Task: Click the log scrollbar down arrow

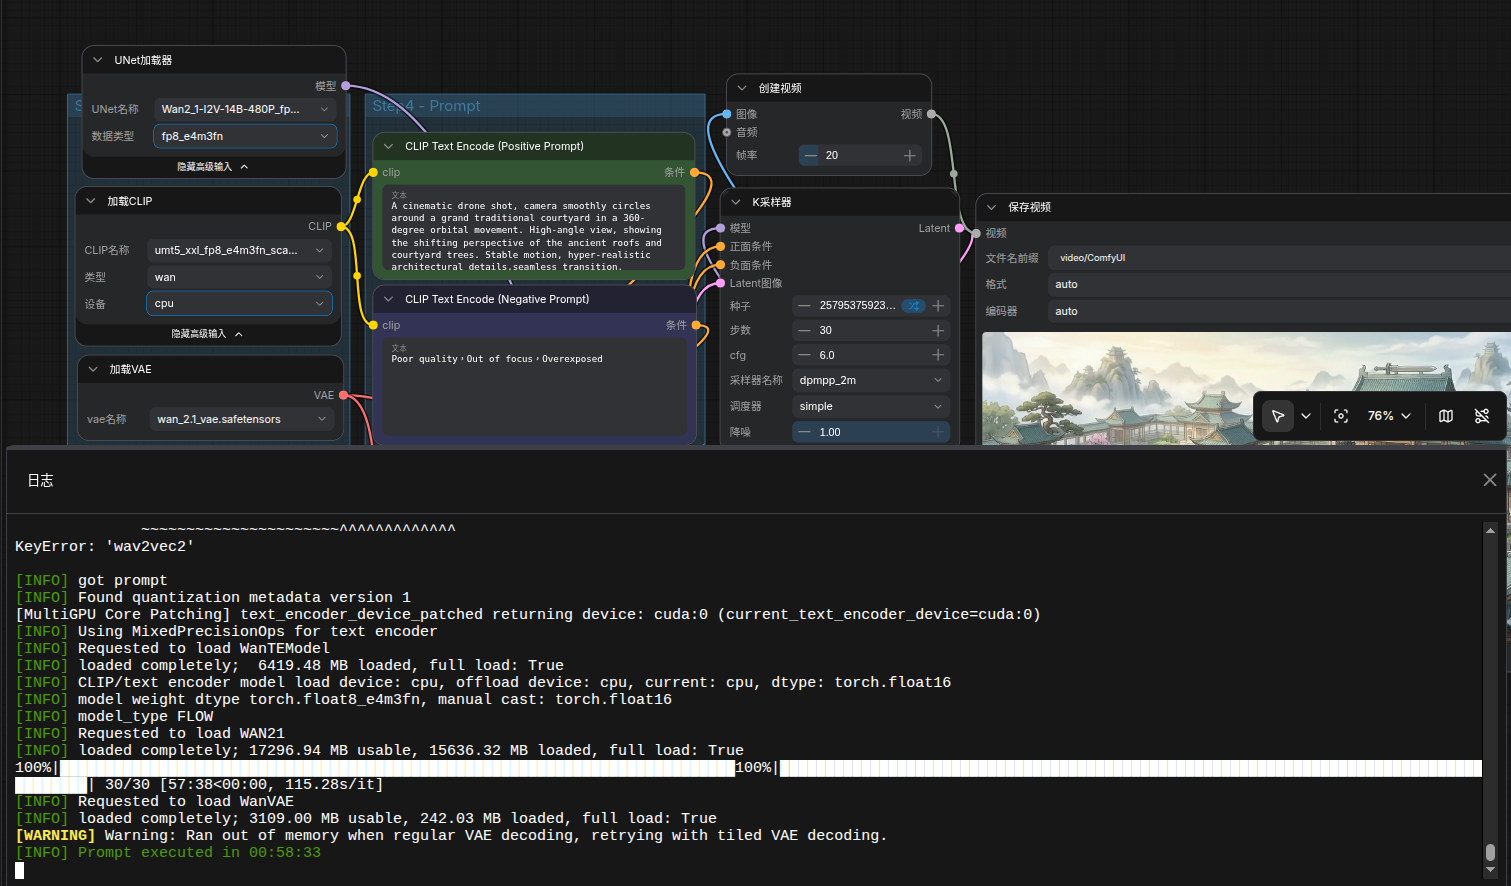Action: (x=1490, y=870)
